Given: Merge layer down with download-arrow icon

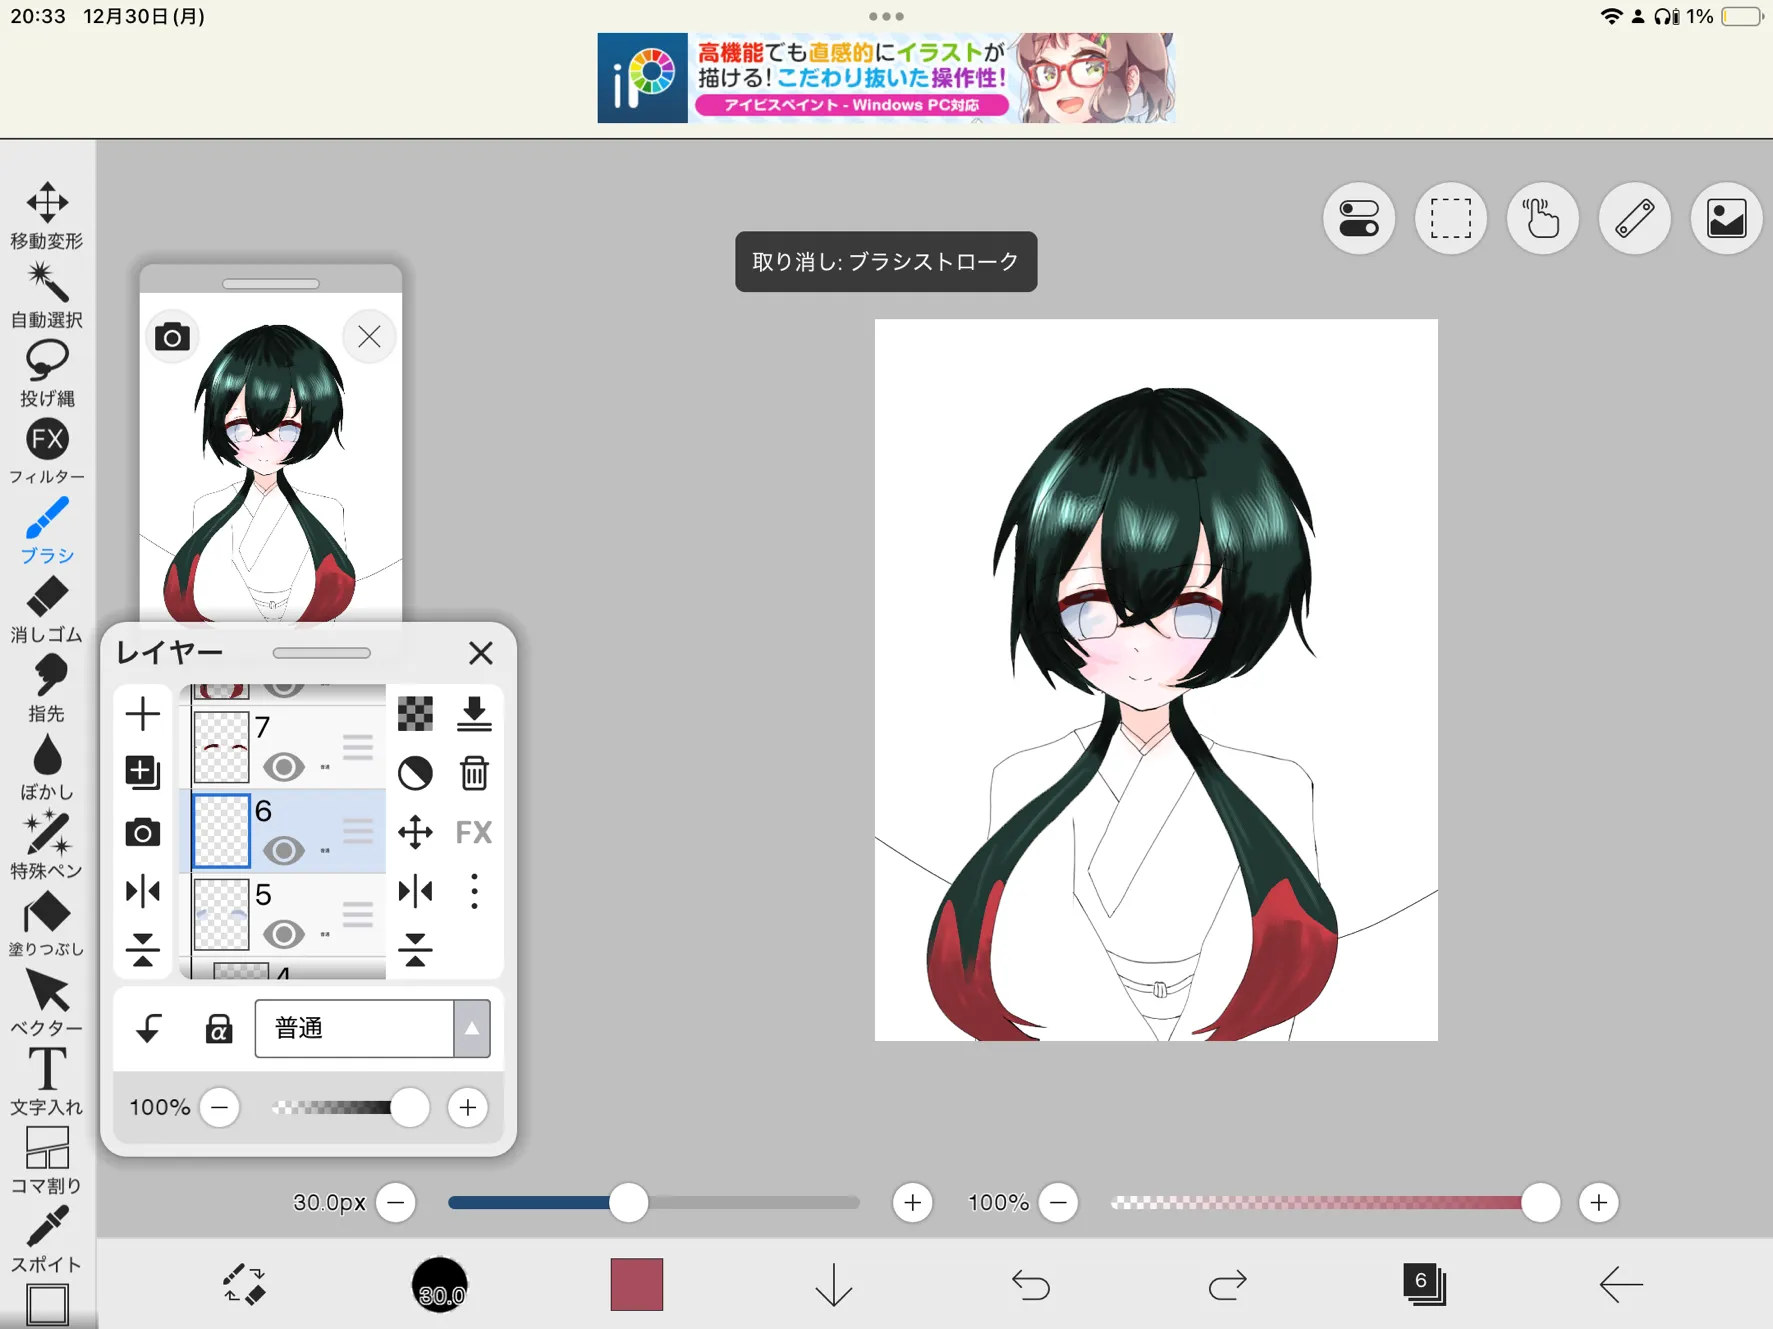Looking at the screenshot, I should [x=474, y=714].
